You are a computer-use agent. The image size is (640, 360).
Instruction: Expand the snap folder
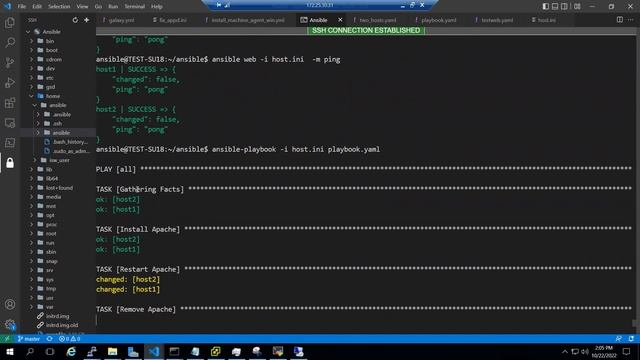[x=31, y=261]
